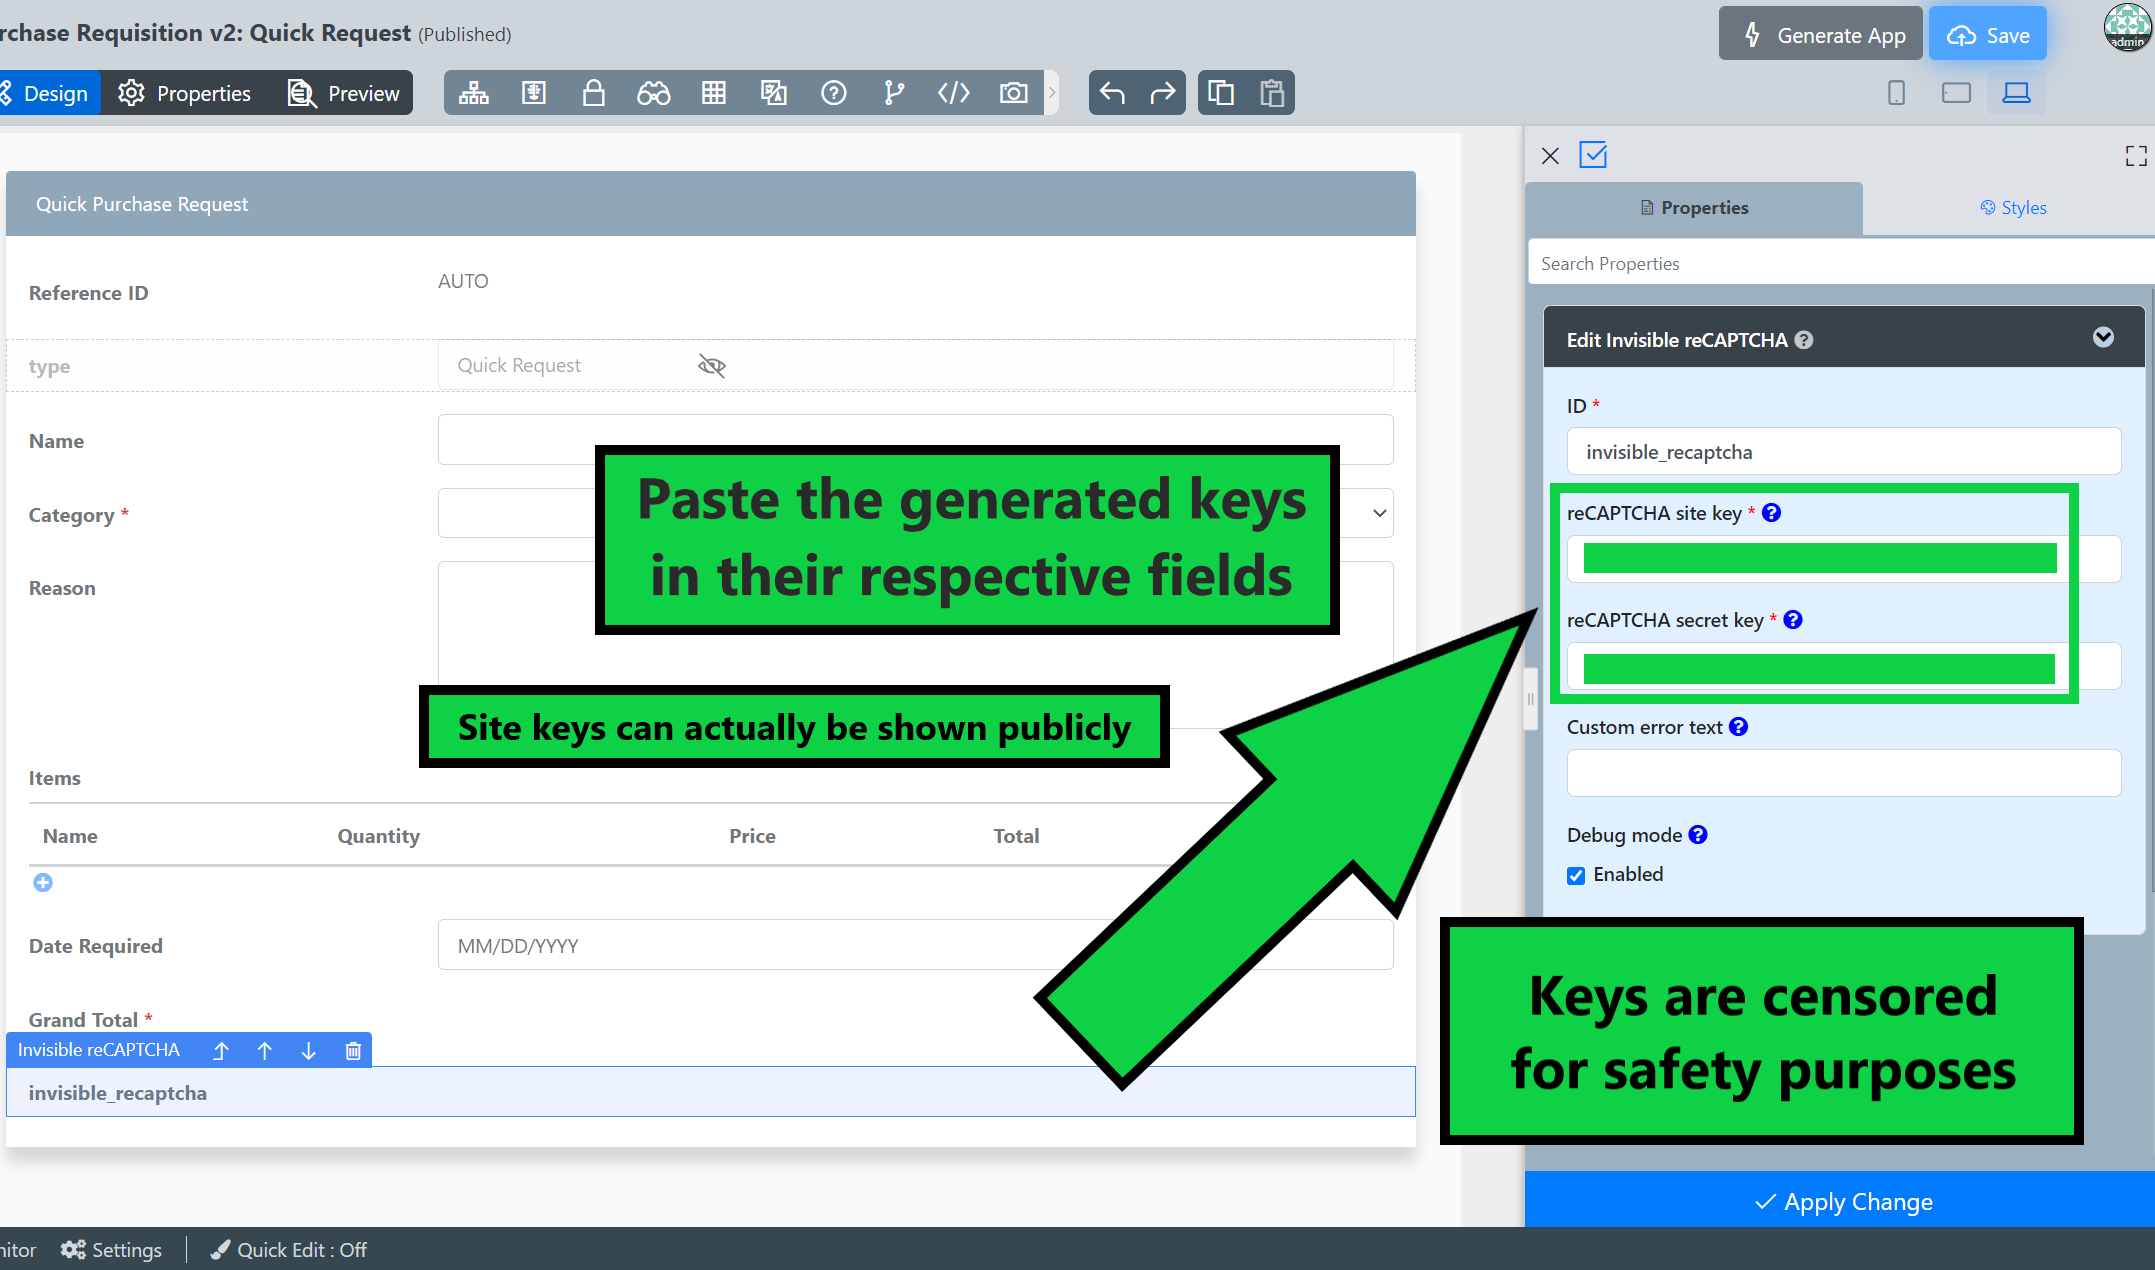This screenshot has width=2155, height=1270.
Task: Add a new row in Items grid
Action: (43, 882)
